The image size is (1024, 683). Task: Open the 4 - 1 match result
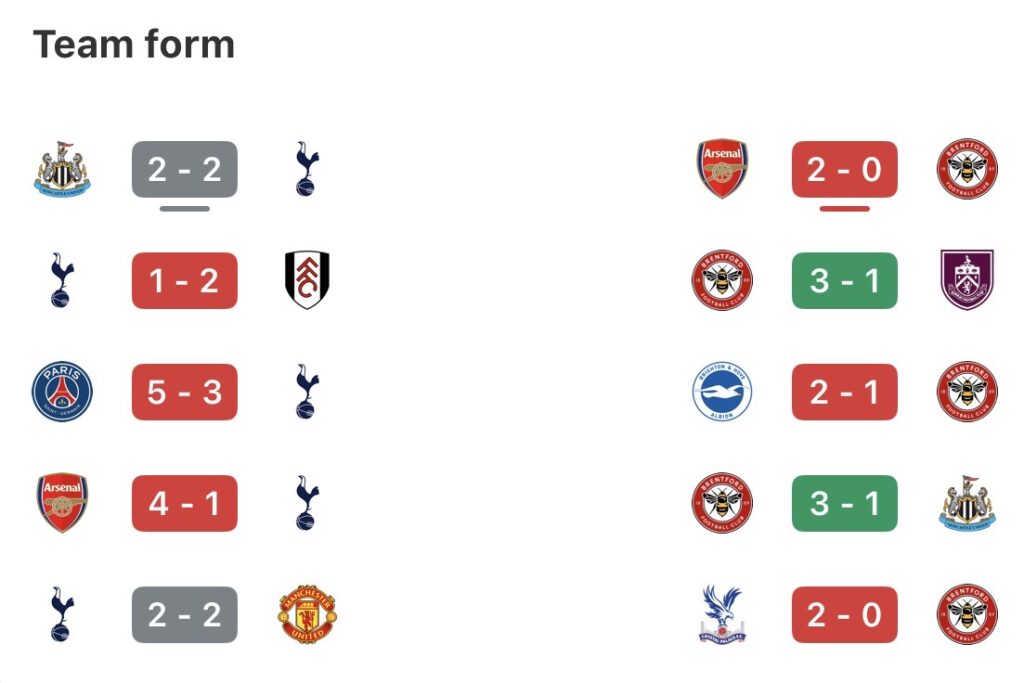[185, 503]
